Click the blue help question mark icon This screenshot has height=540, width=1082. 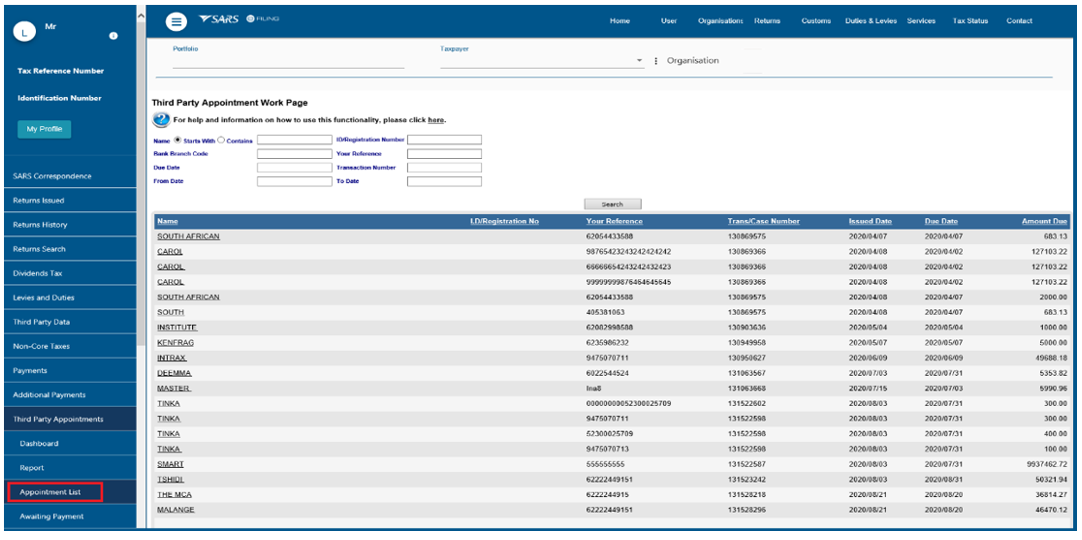(x=160, y=120)
